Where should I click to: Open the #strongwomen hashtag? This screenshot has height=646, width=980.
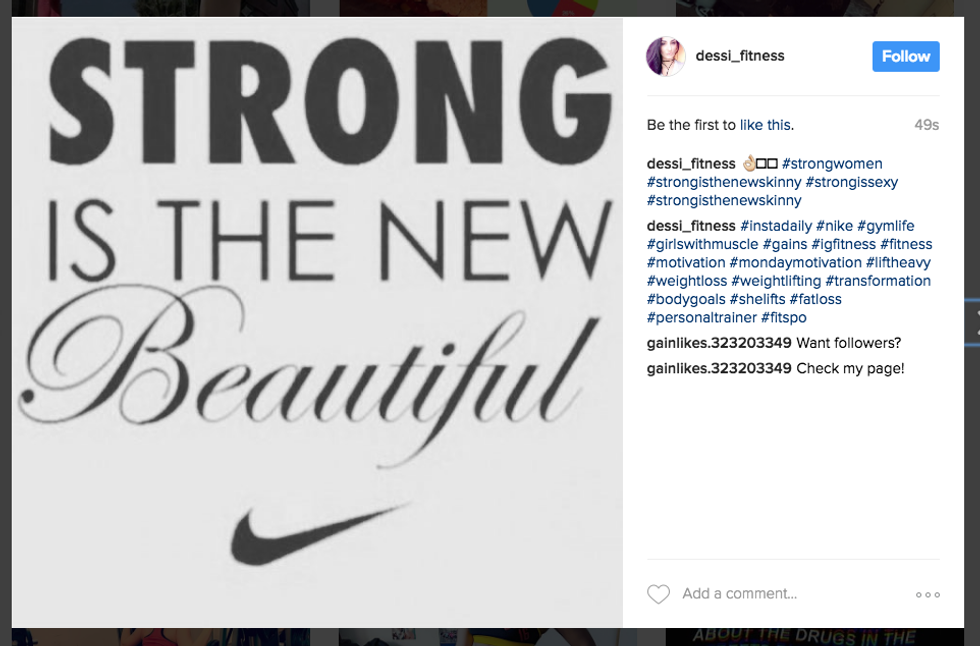coord(832,164)
